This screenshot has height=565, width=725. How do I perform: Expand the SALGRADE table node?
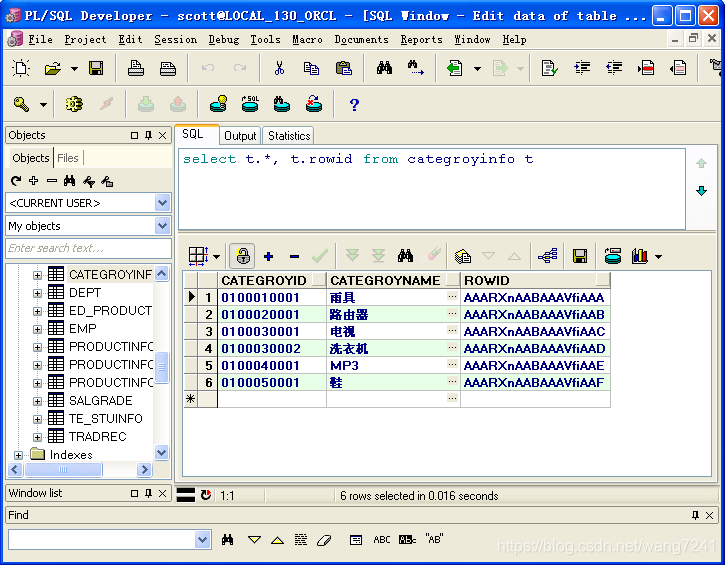click(37, 401)
